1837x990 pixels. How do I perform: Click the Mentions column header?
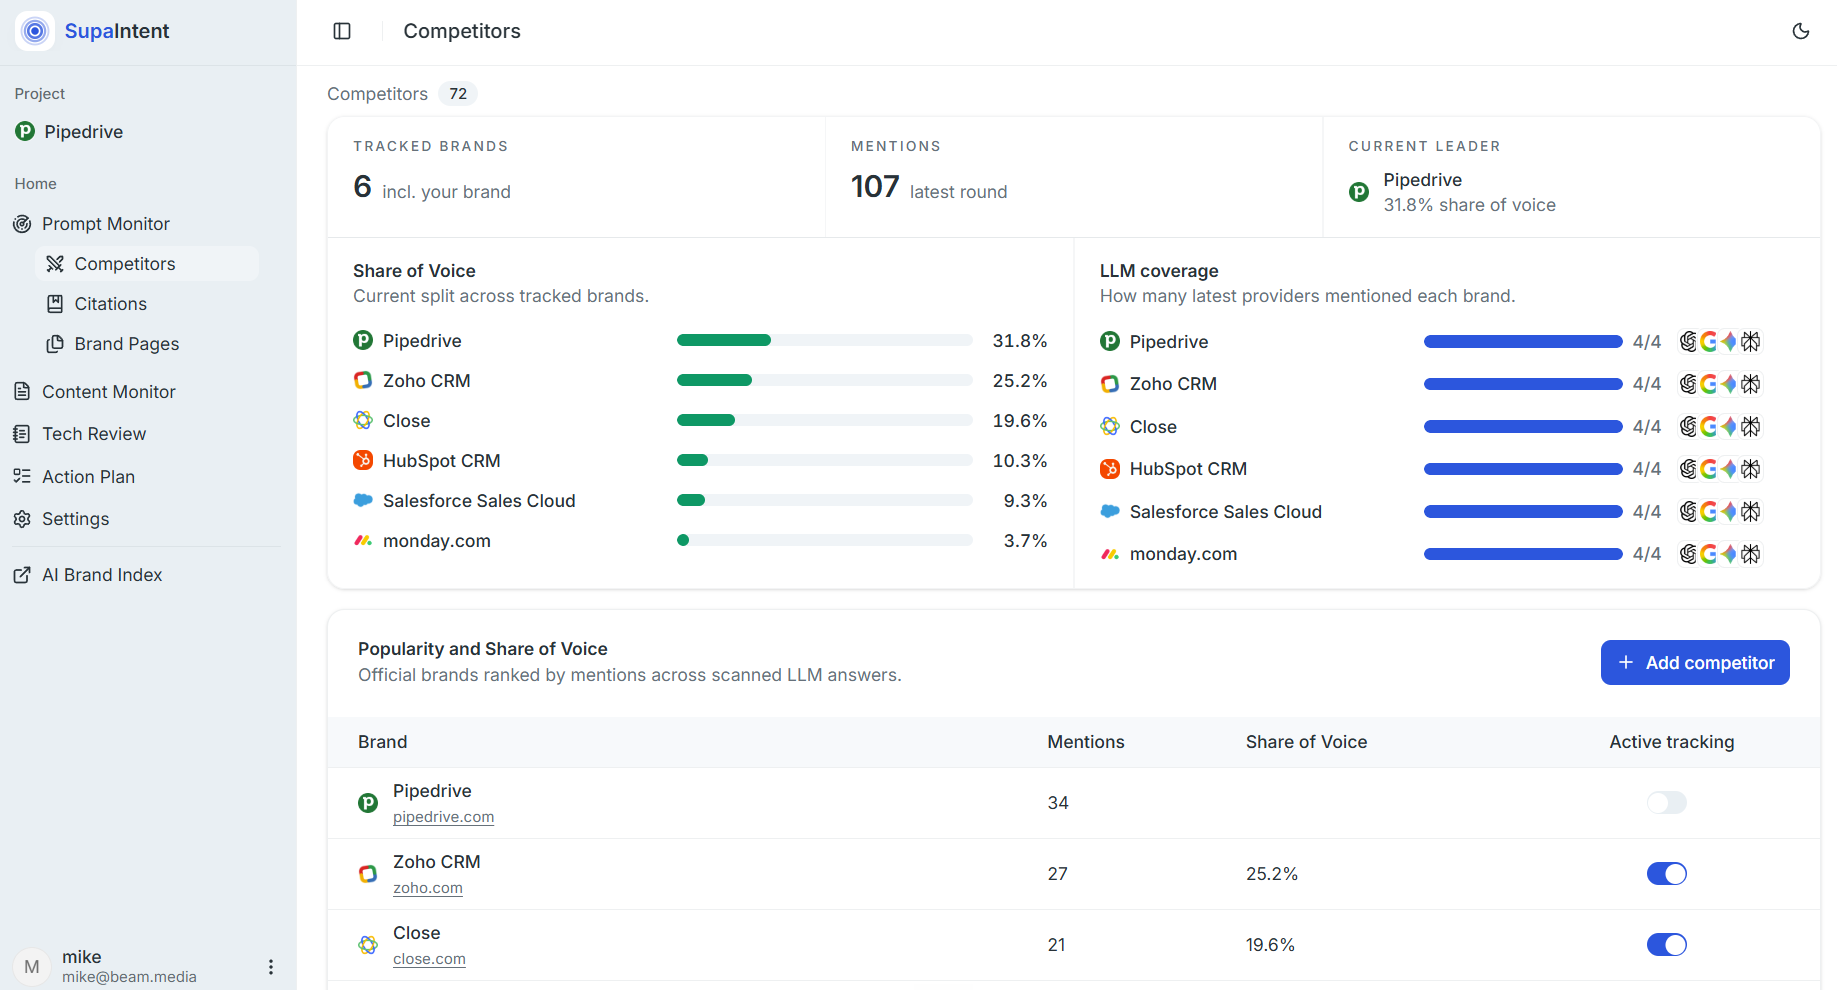[x=1086, y=742]
